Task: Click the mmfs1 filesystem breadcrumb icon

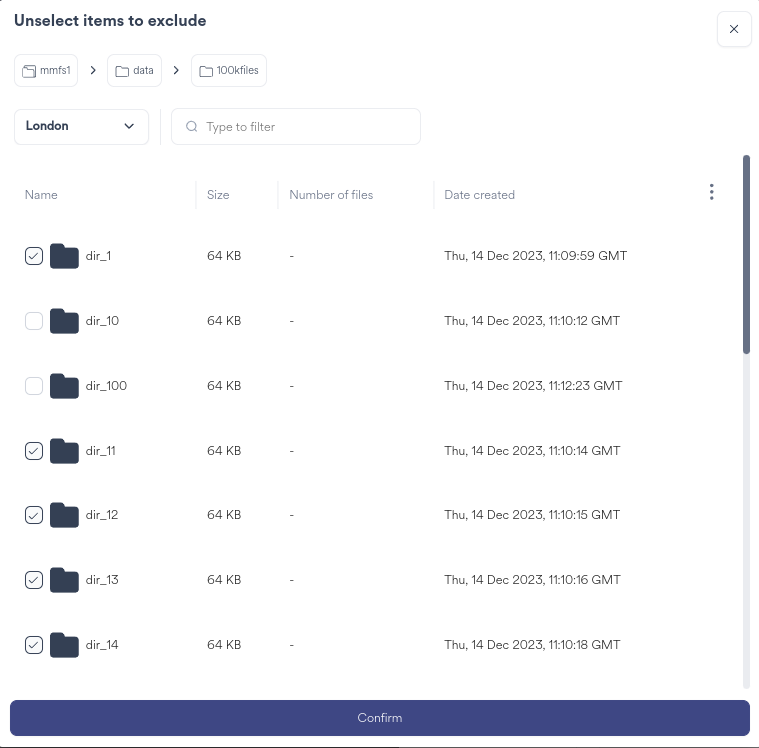Action: (x=29, y=71)
